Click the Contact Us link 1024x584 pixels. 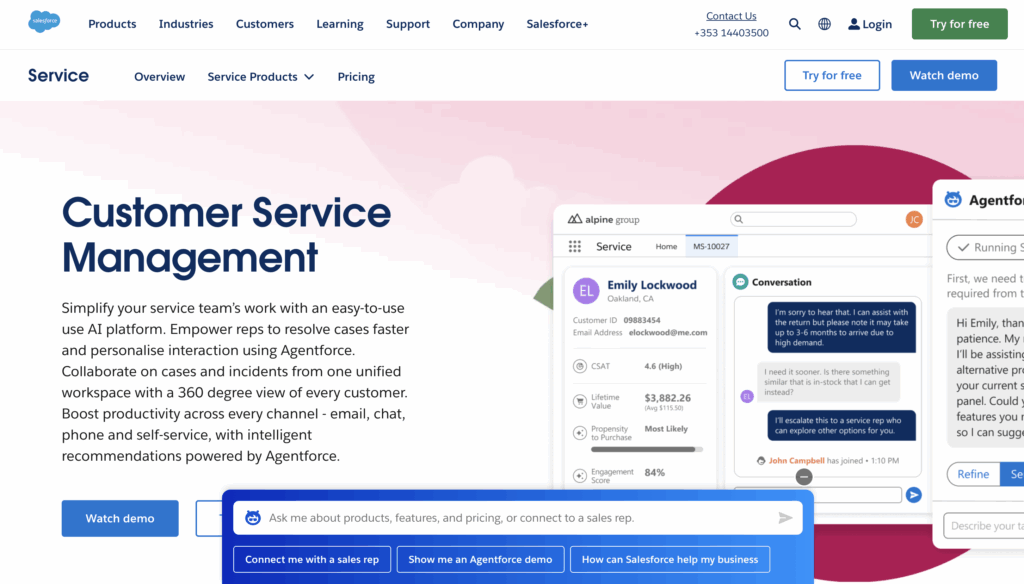pos(731,16)
